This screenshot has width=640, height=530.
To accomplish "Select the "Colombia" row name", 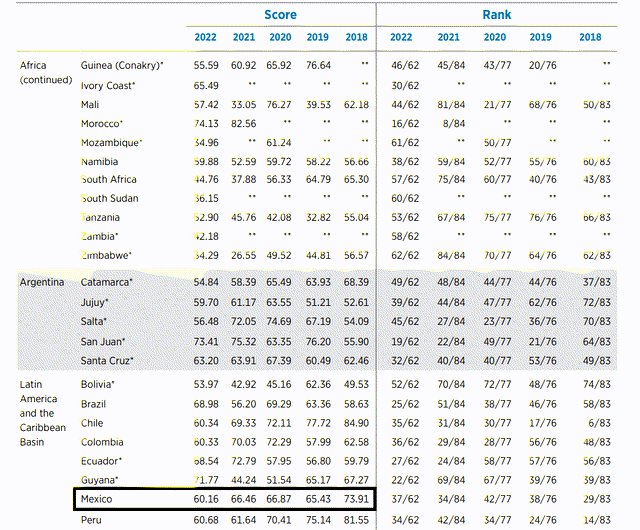I will (102, 442).
